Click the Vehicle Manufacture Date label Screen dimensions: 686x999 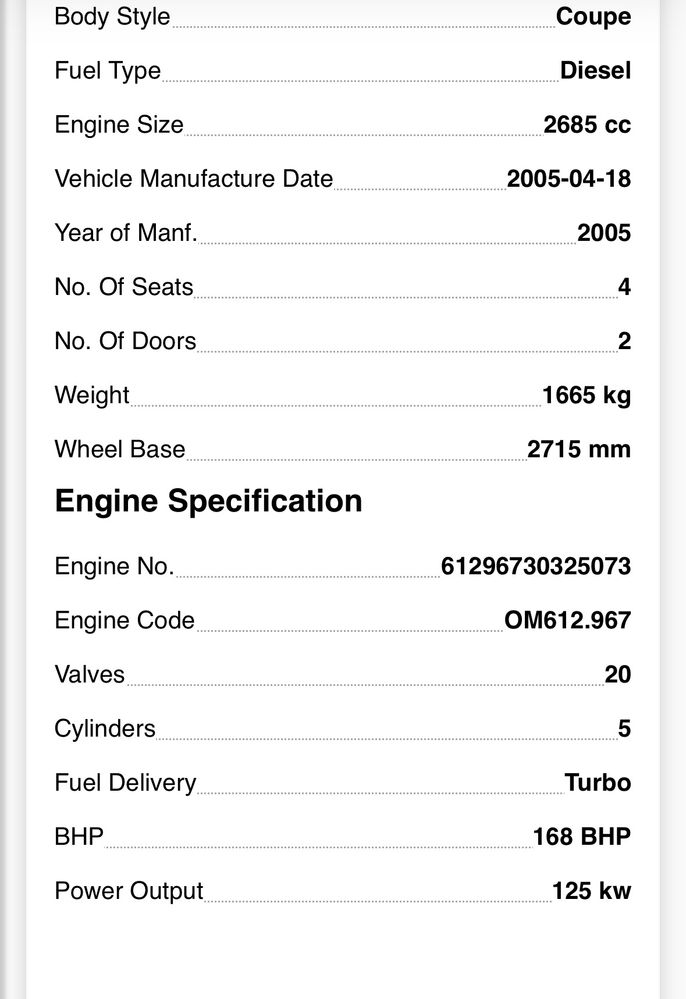point(193,179)
